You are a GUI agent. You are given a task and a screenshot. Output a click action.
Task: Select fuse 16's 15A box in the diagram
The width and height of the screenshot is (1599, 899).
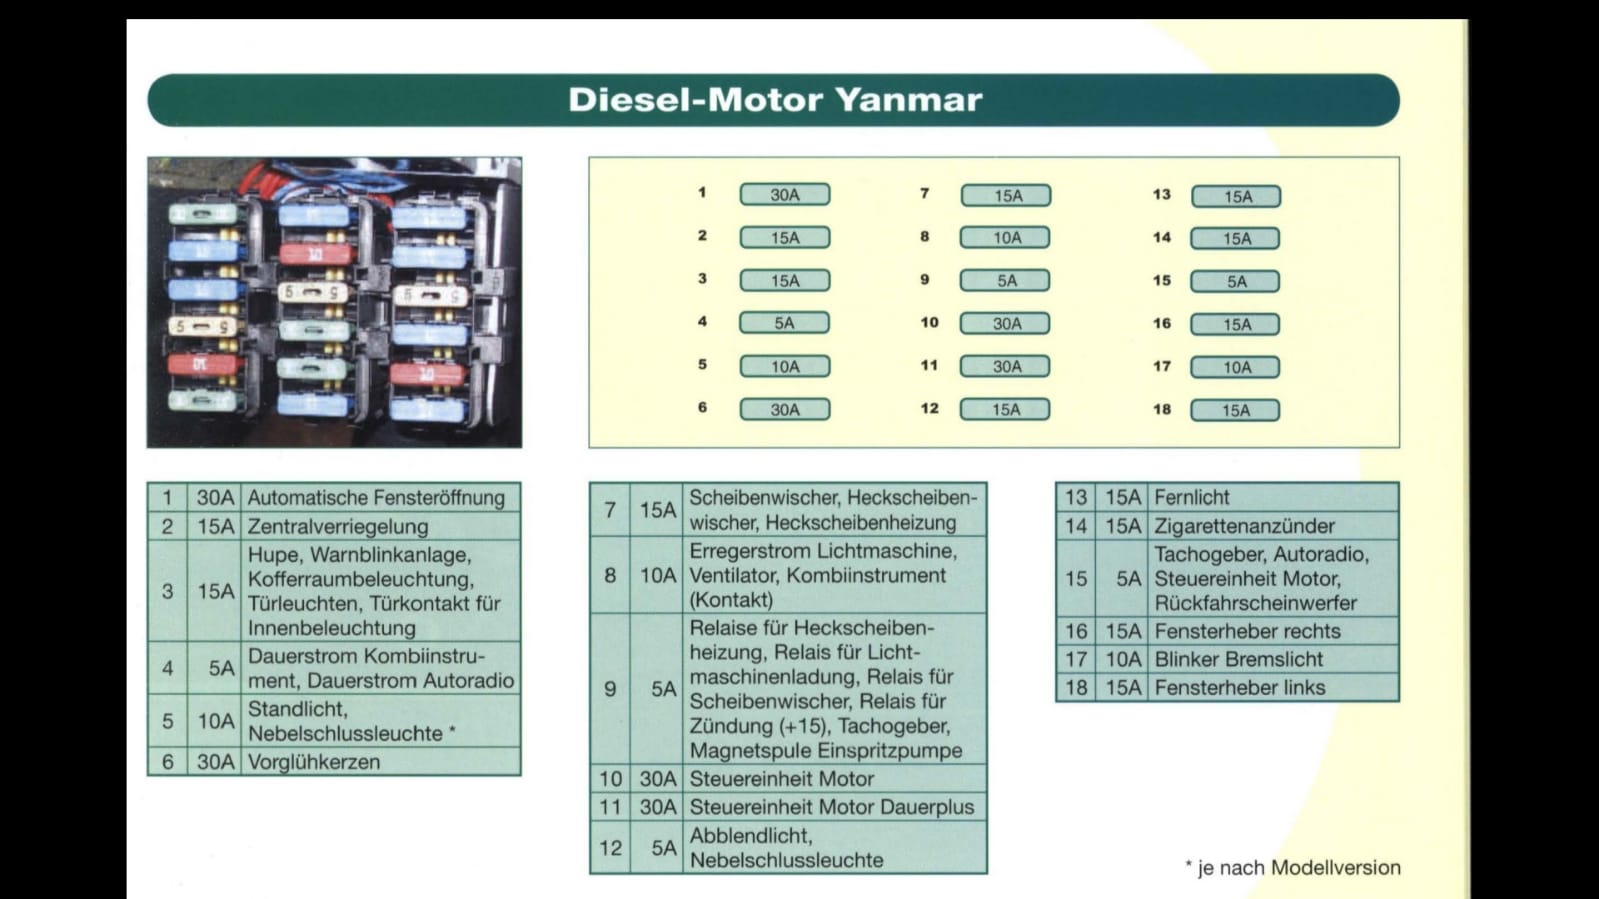[1235, 325]
